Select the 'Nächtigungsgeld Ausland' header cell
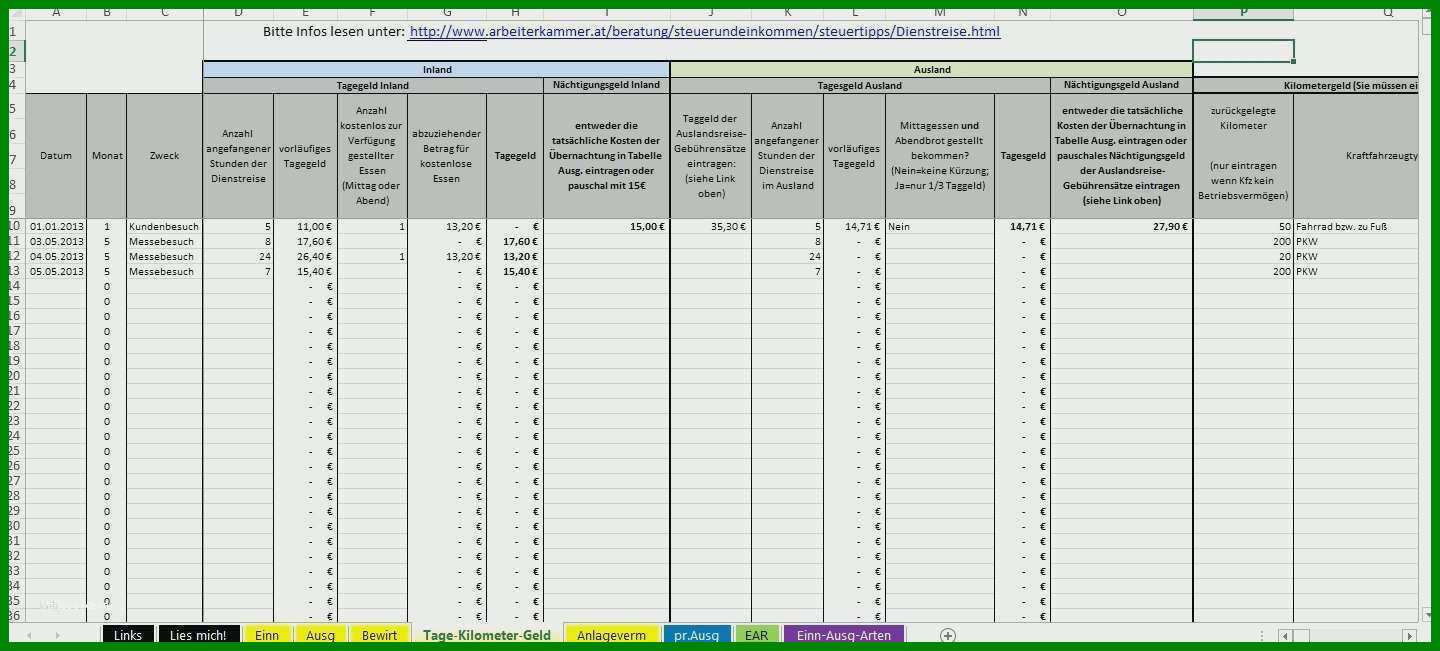This screenshot has width=1440, height=651. tap(1122, 86)
